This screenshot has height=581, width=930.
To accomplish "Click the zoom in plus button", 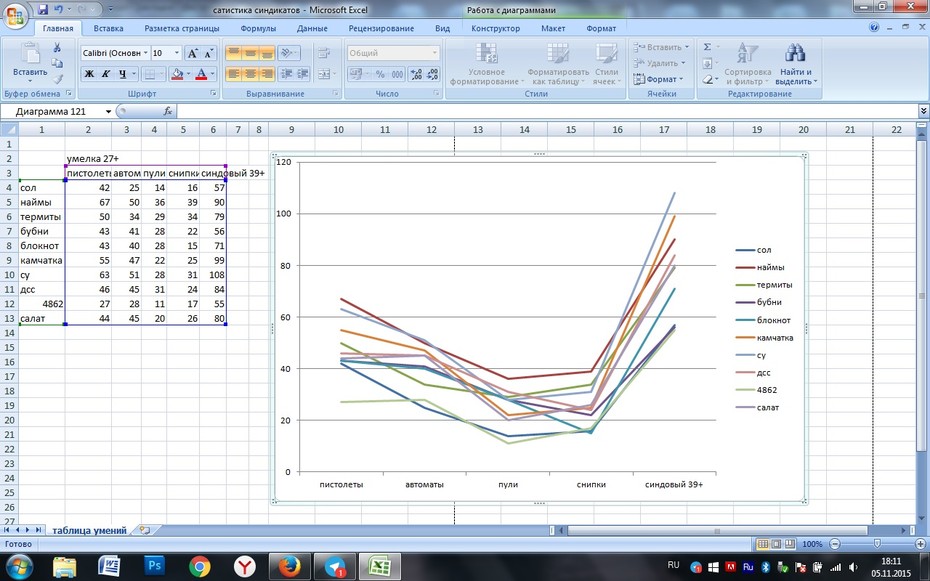I will (x=922, y=544).
